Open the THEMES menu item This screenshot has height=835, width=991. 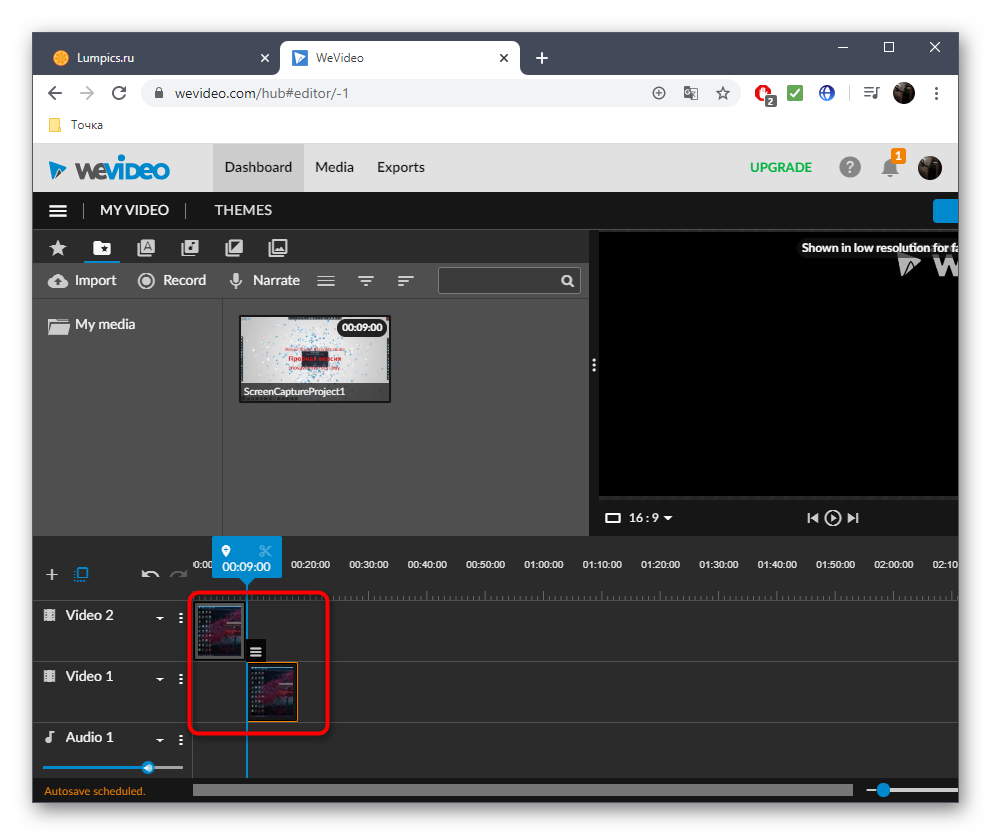pyautogui.click(x=243, y=210)
